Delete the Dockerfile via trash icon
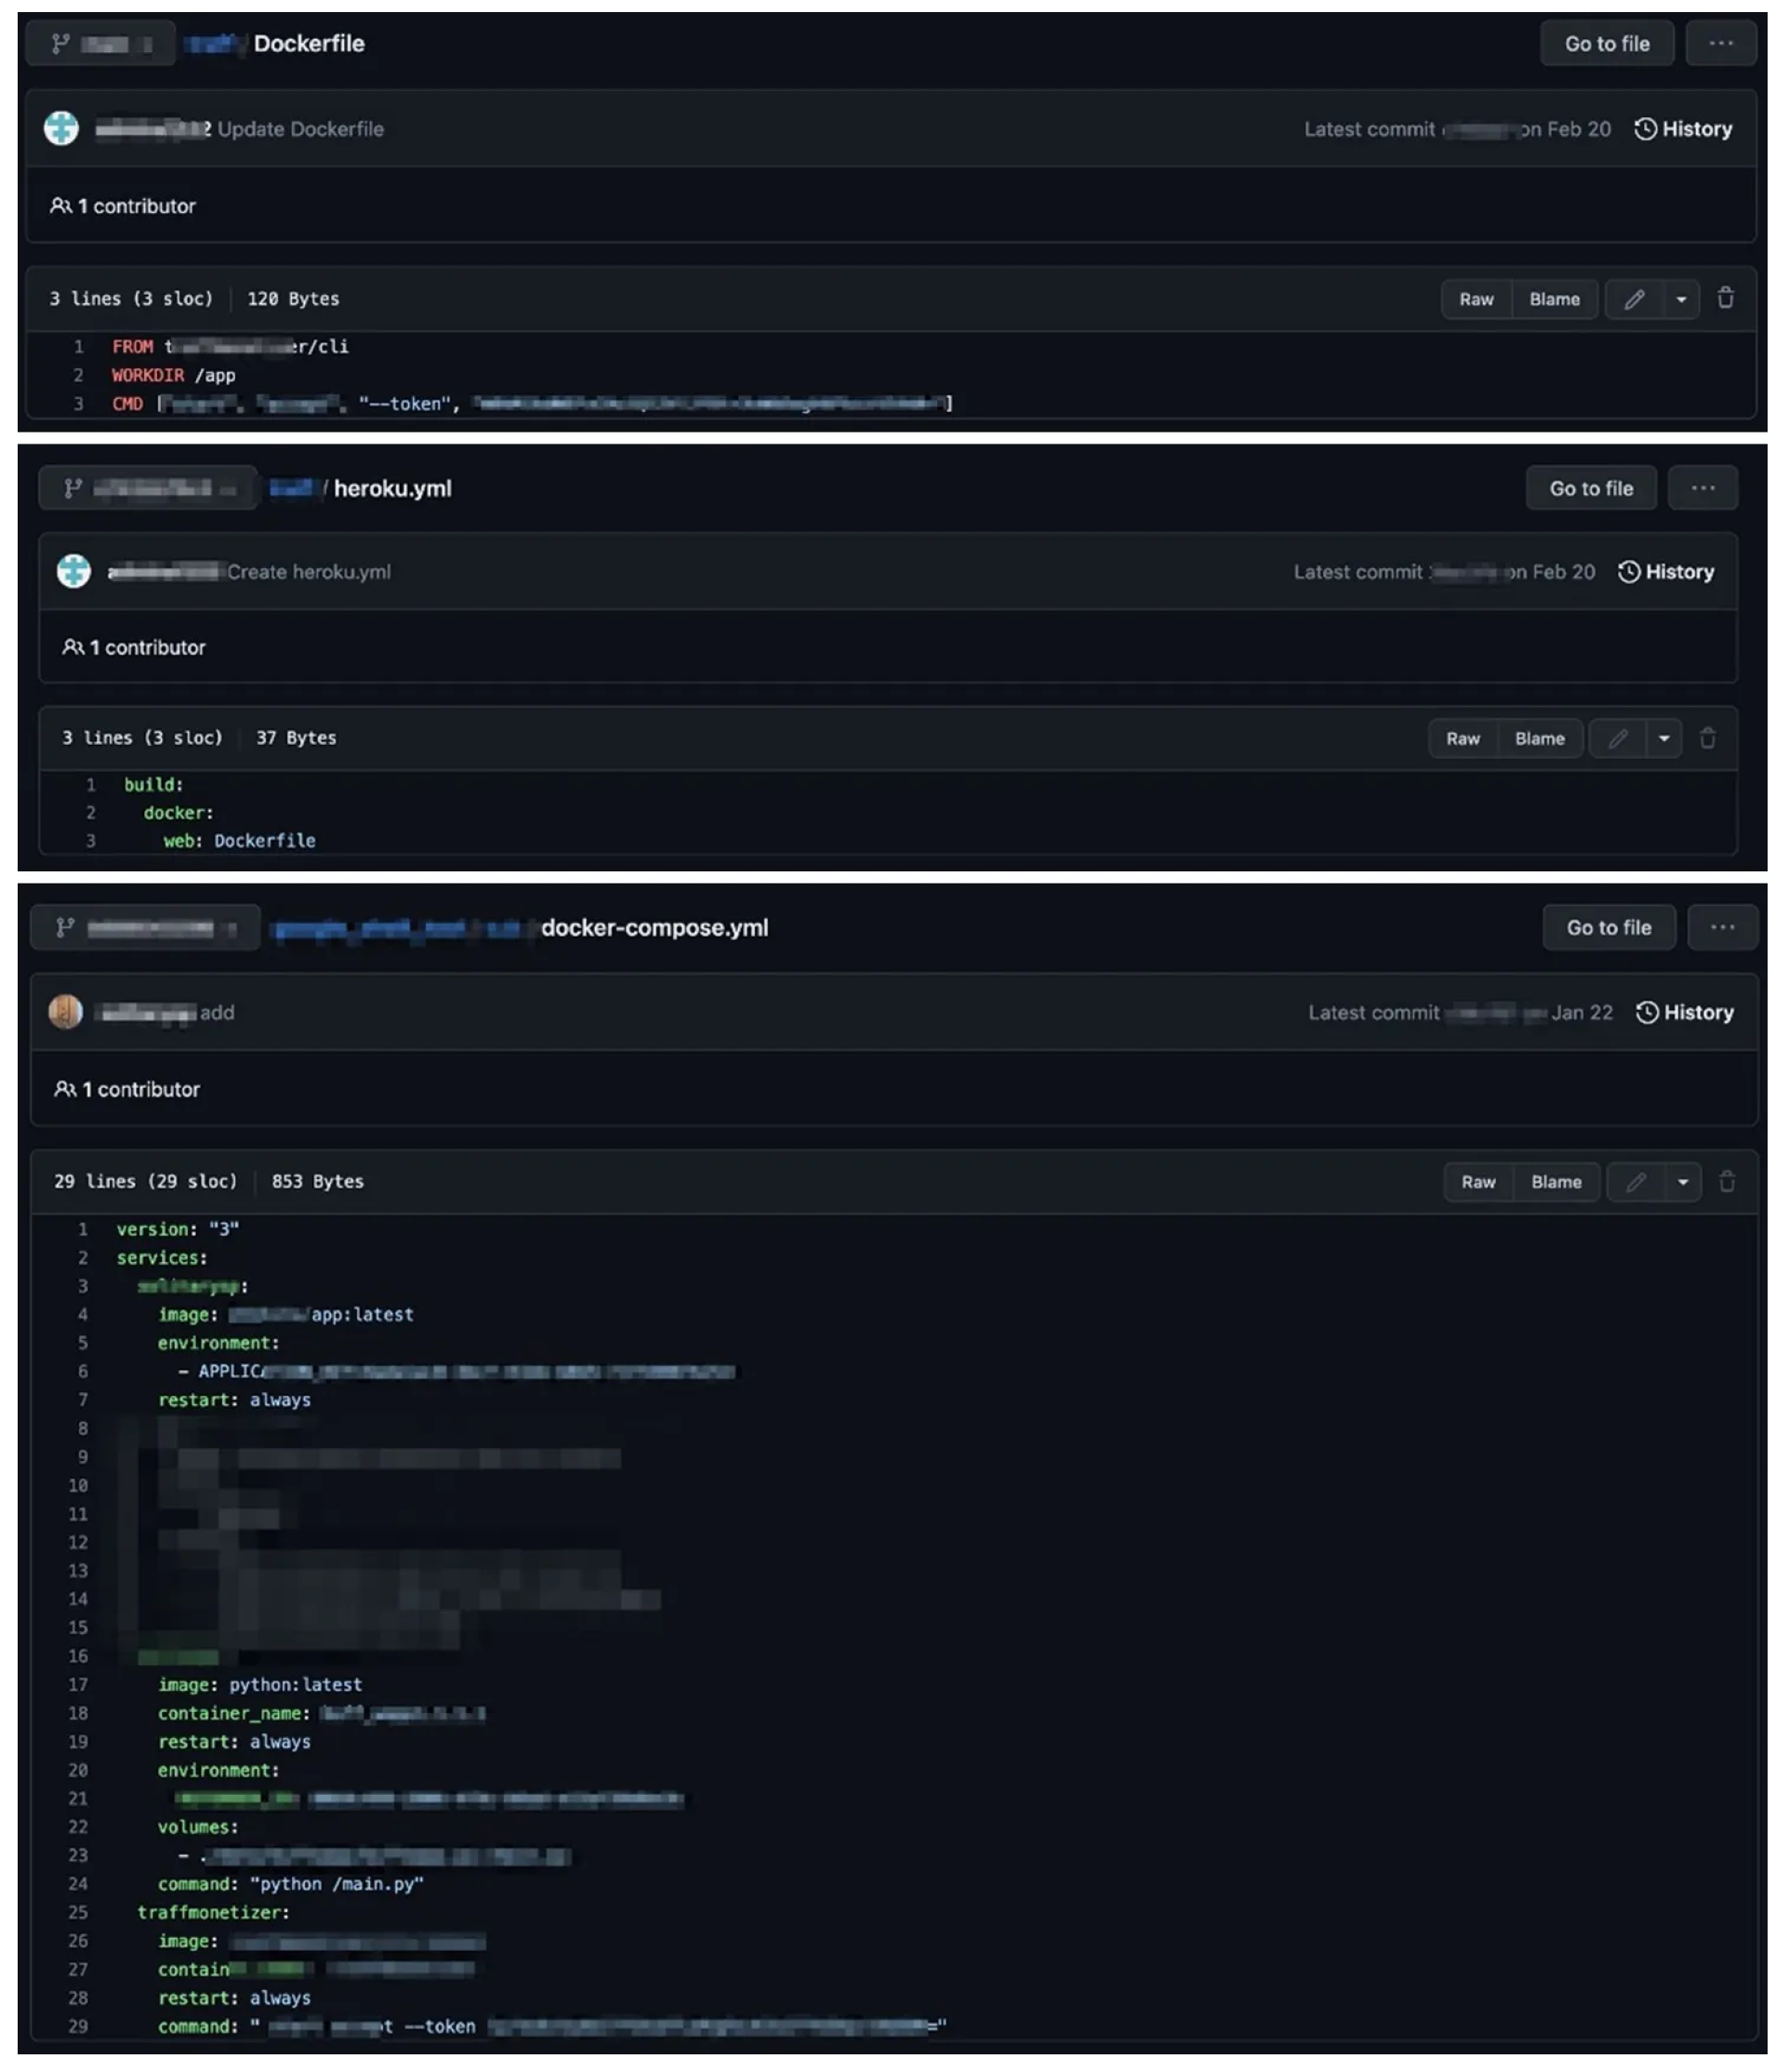Screen dimensions: 1789x2072 (1725, 298)
